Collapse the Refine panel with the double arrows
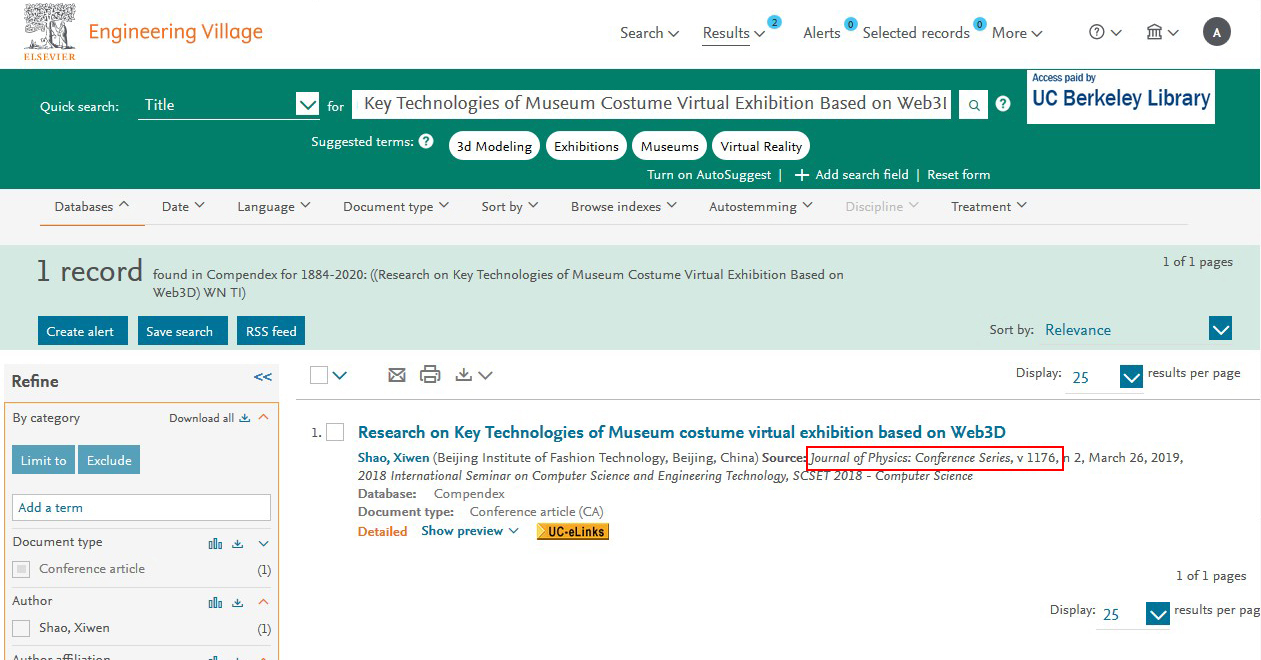This screenshot has width=1261, height=660. (263, 377)
